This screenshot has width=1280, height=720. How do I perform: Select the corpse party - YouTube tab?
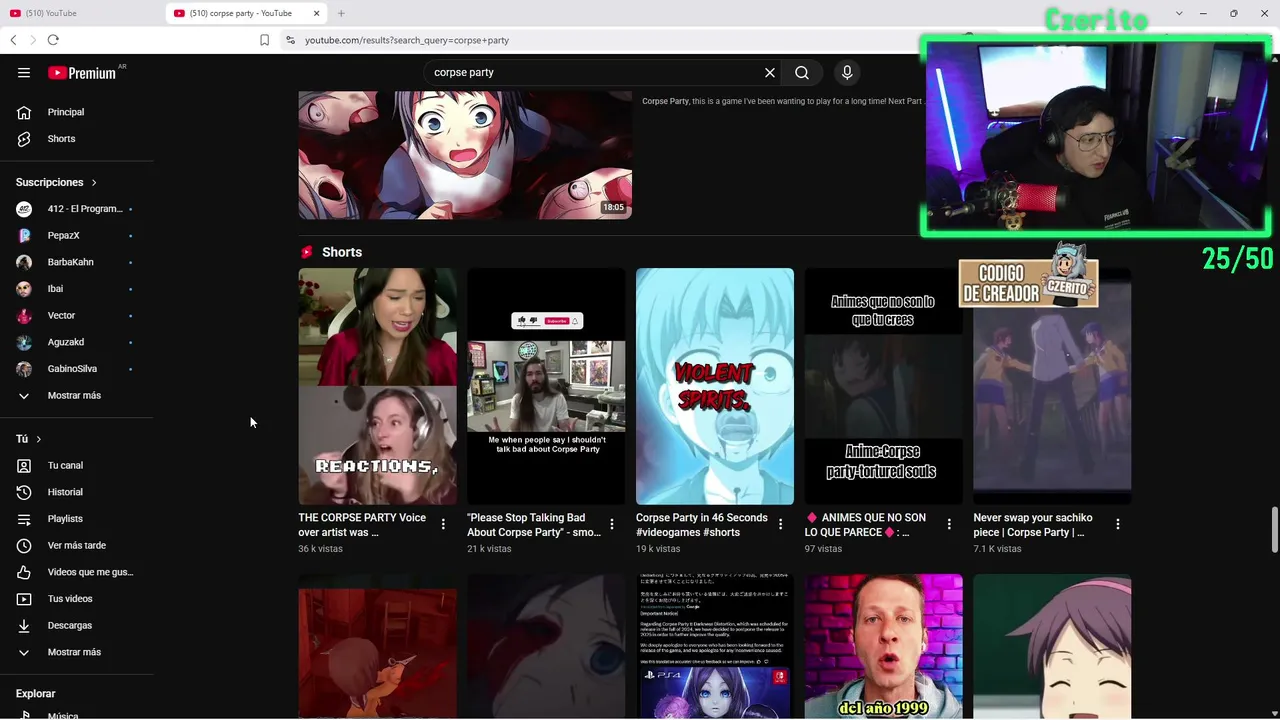click(x=246, y=13)
